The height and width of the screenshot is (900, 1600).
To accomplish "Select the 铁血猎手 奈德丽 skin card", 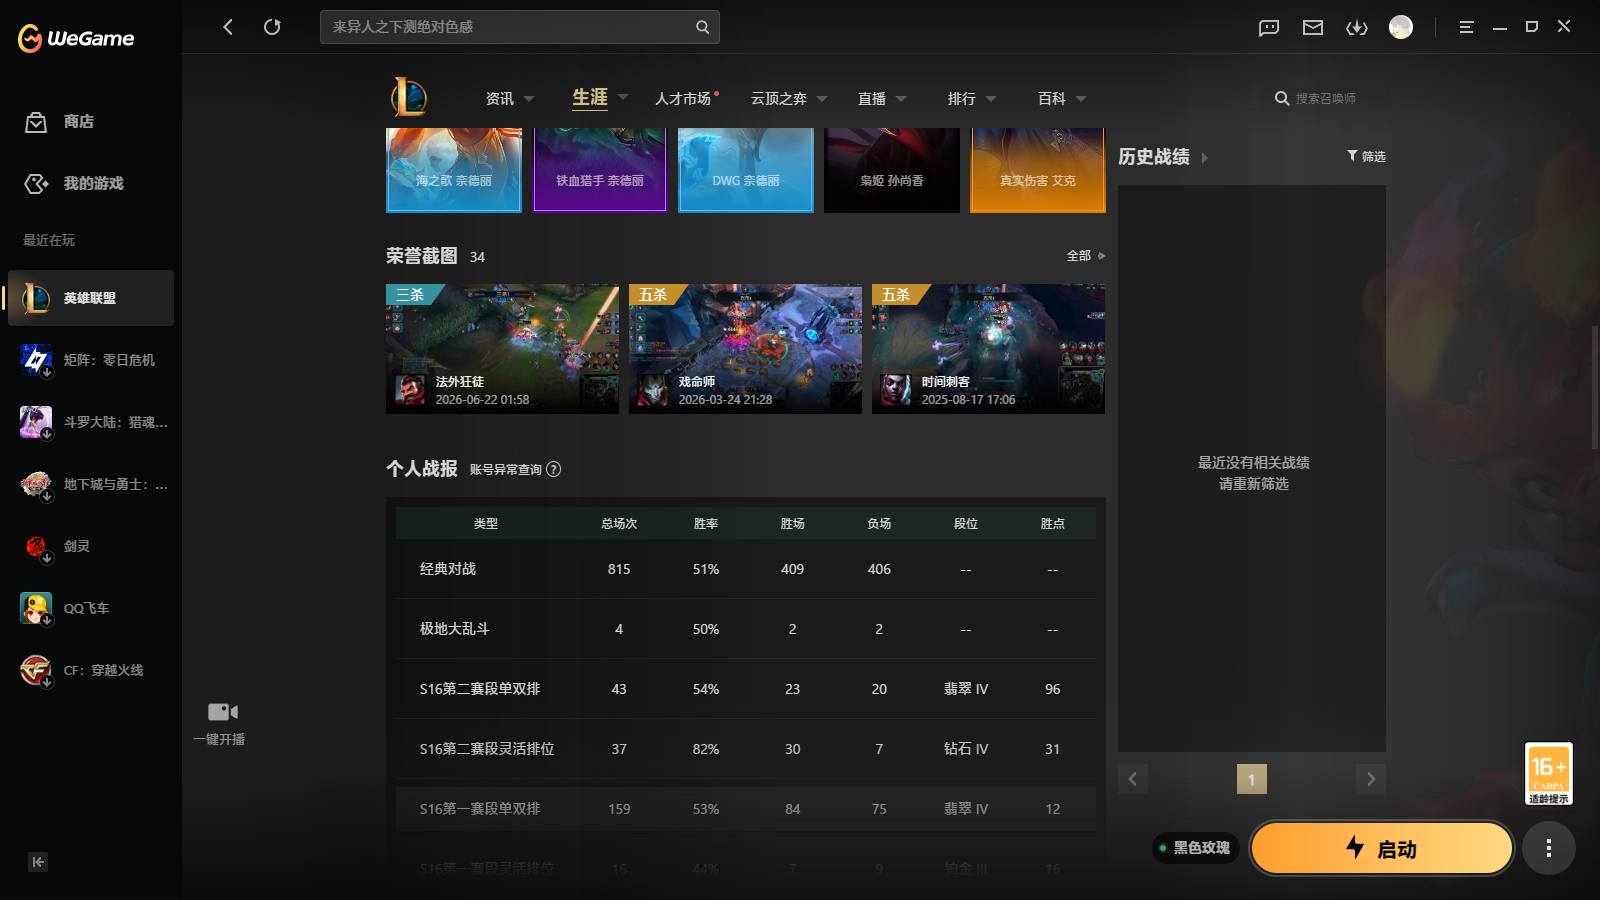I will click(600, 170).
